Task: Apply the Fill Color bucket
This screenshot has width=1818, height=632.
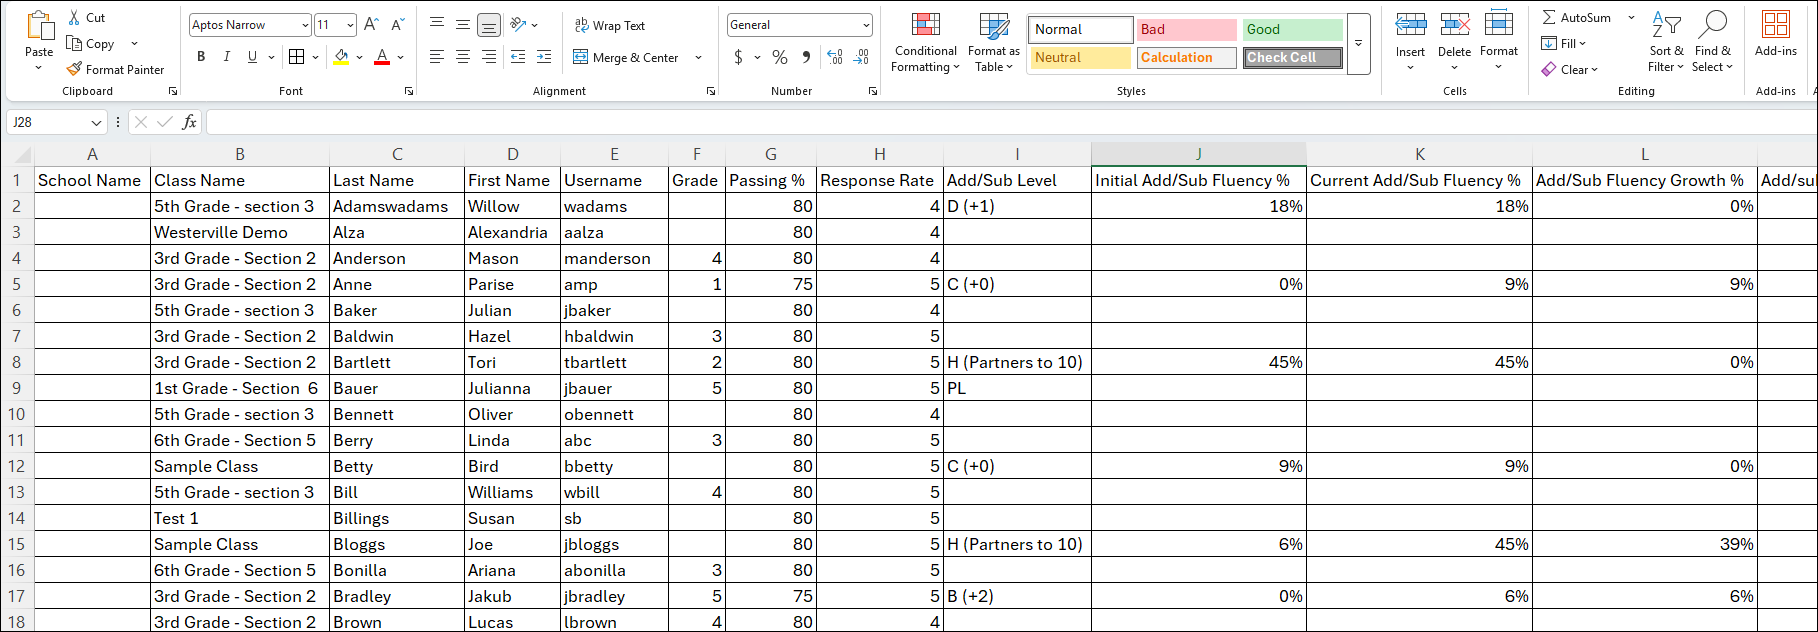Action: coord(342,57)
